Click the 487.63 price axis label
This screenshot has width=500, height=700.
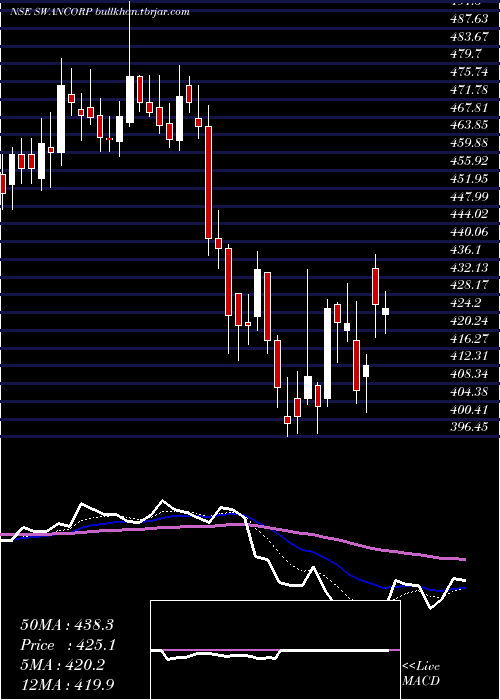pos(468,18)
